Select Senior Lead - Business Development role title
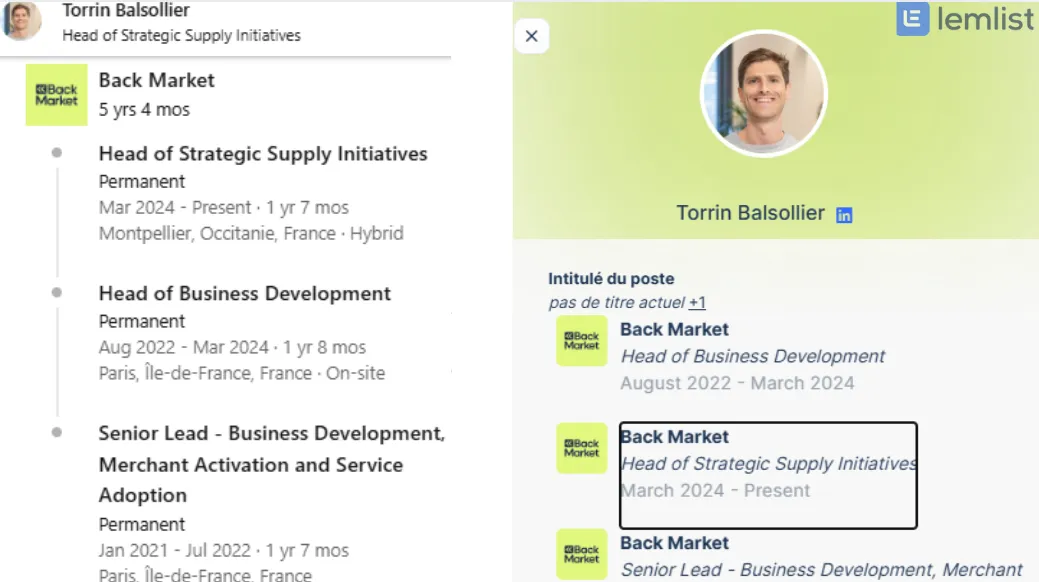Viewport: 1039px width, 582px height. (272, 464)
